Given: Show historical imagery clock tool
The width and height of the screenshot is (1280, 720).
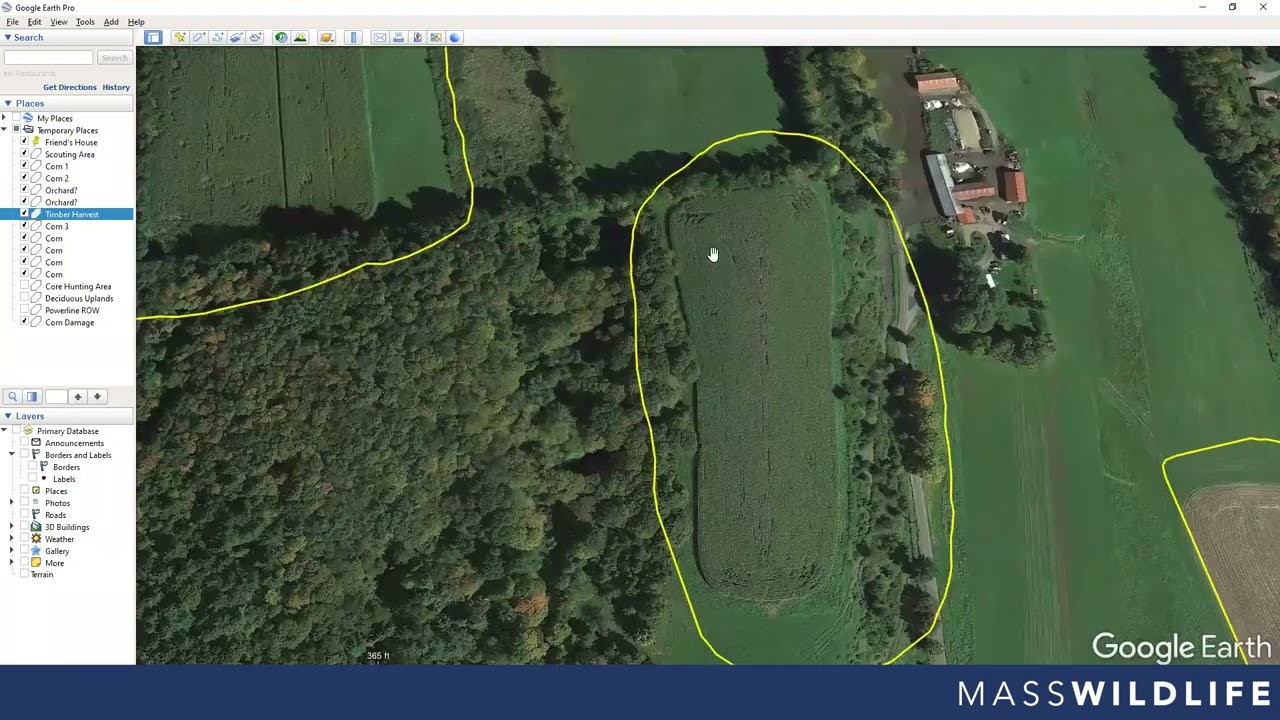Looking at the screenshot, I should pyautogui.click(x=281, y=37).
